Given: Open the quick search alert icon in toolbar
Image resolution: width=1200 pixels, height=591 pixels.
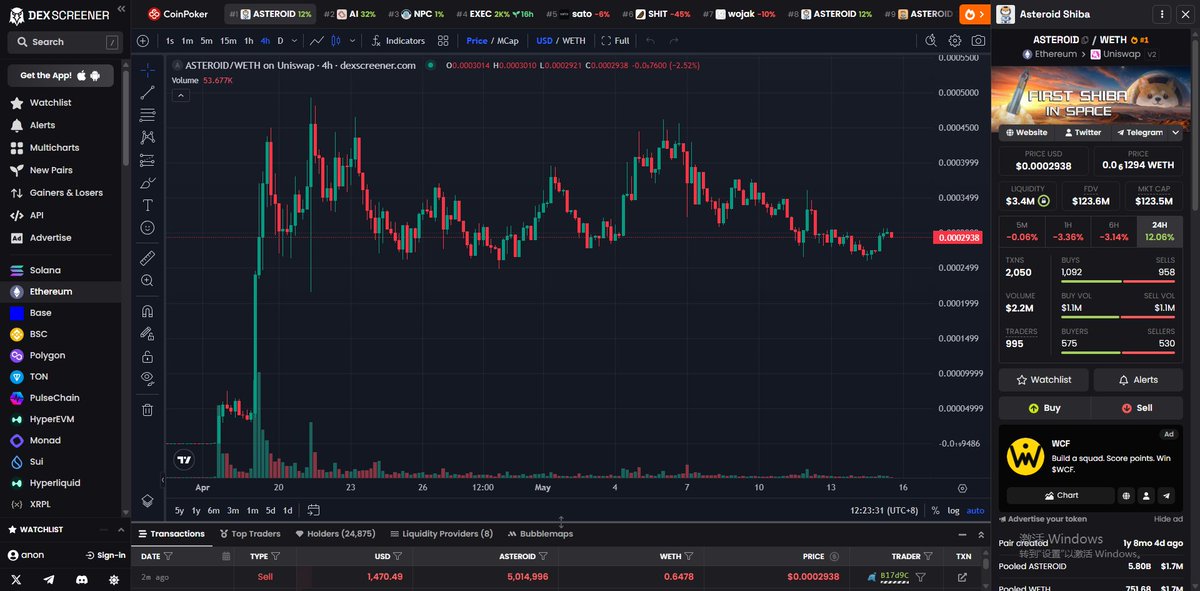Looking at the screenshot, I should 931,41.
